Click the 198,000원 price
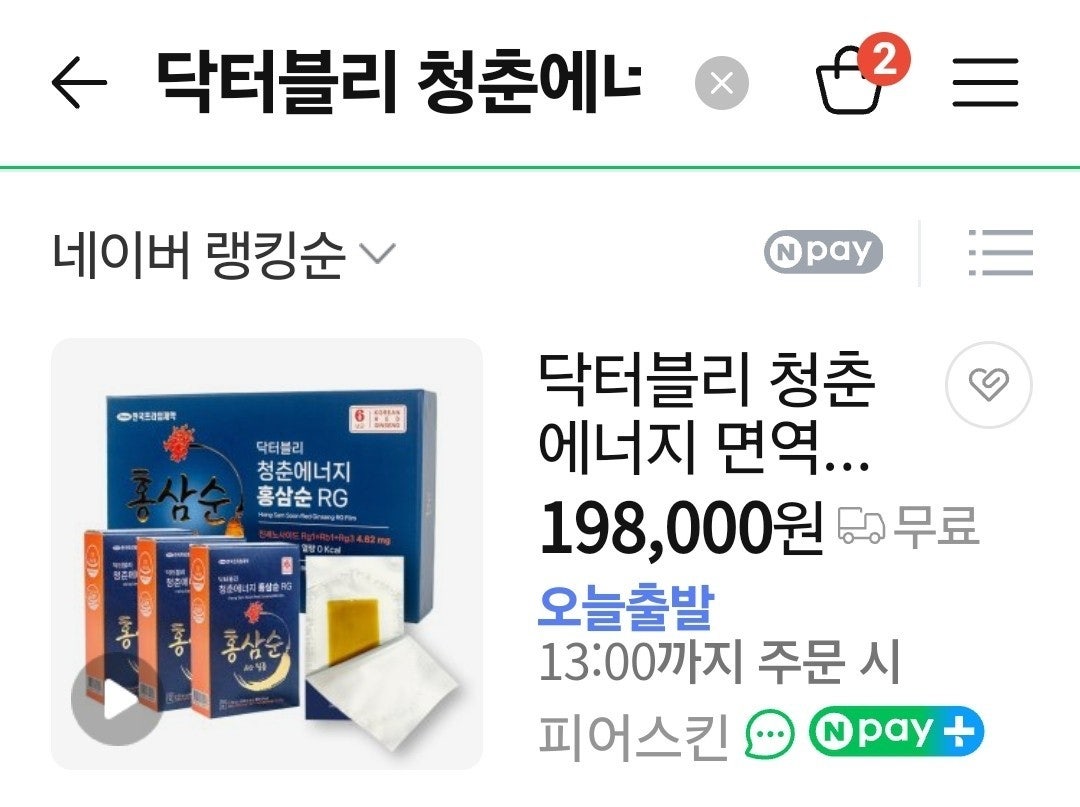This screenshot has height=807, width=1080. [681, 528]
